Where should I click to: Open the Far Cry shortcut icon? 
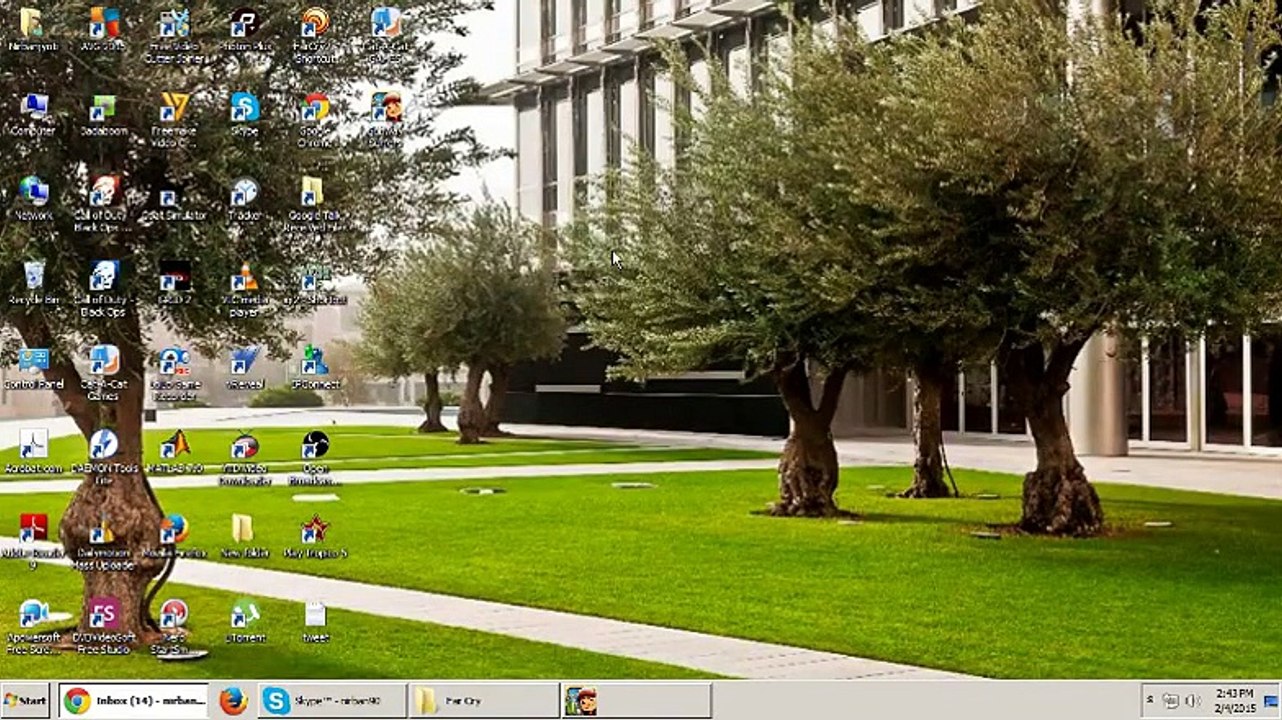(315, 35)
